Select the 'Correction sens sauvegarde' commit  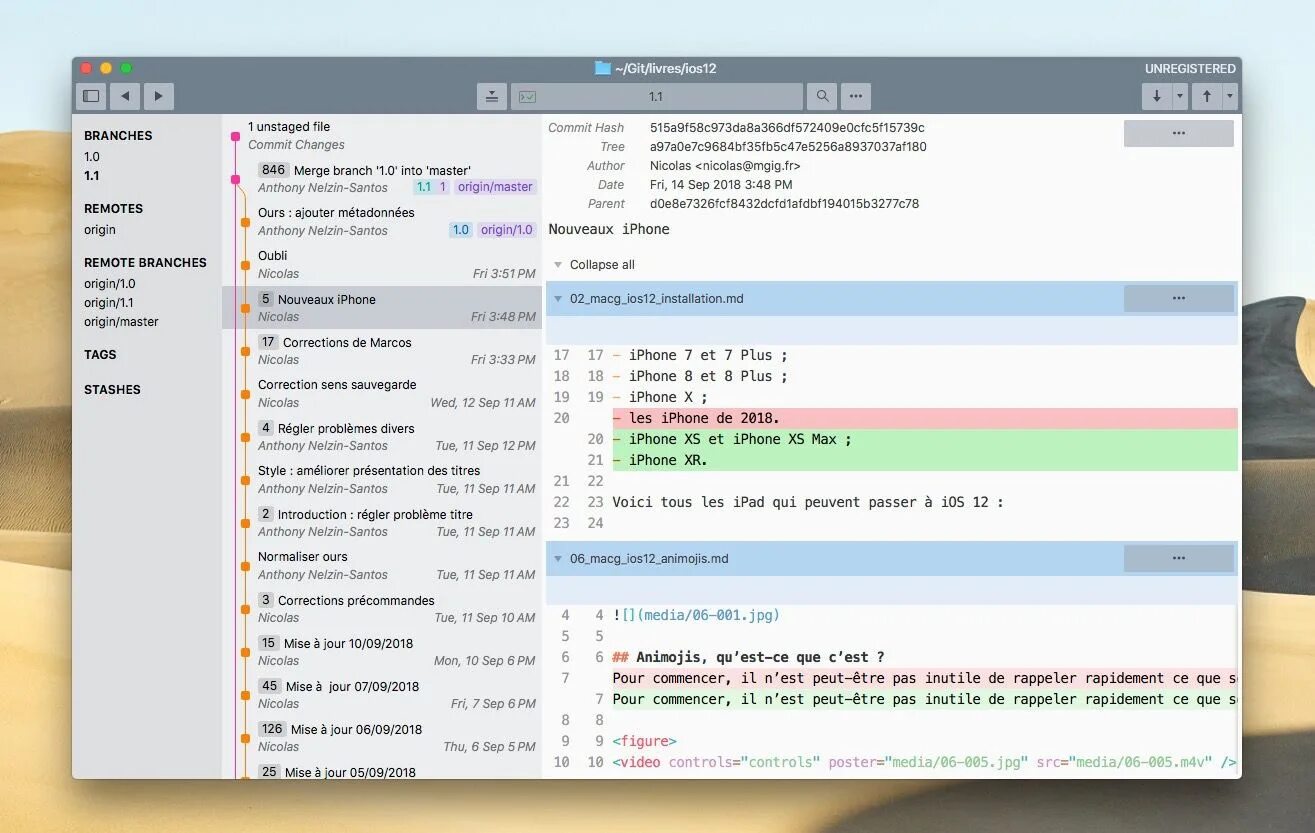[382, 394]
